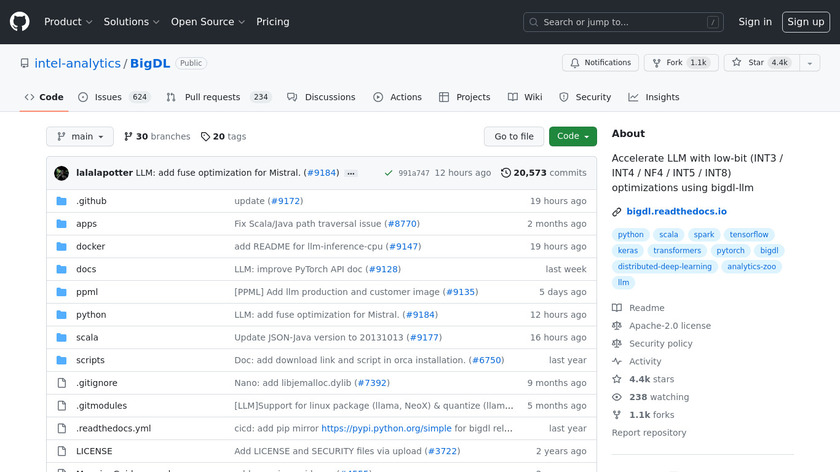Click the LICENSE file icon

click(62, 451)
